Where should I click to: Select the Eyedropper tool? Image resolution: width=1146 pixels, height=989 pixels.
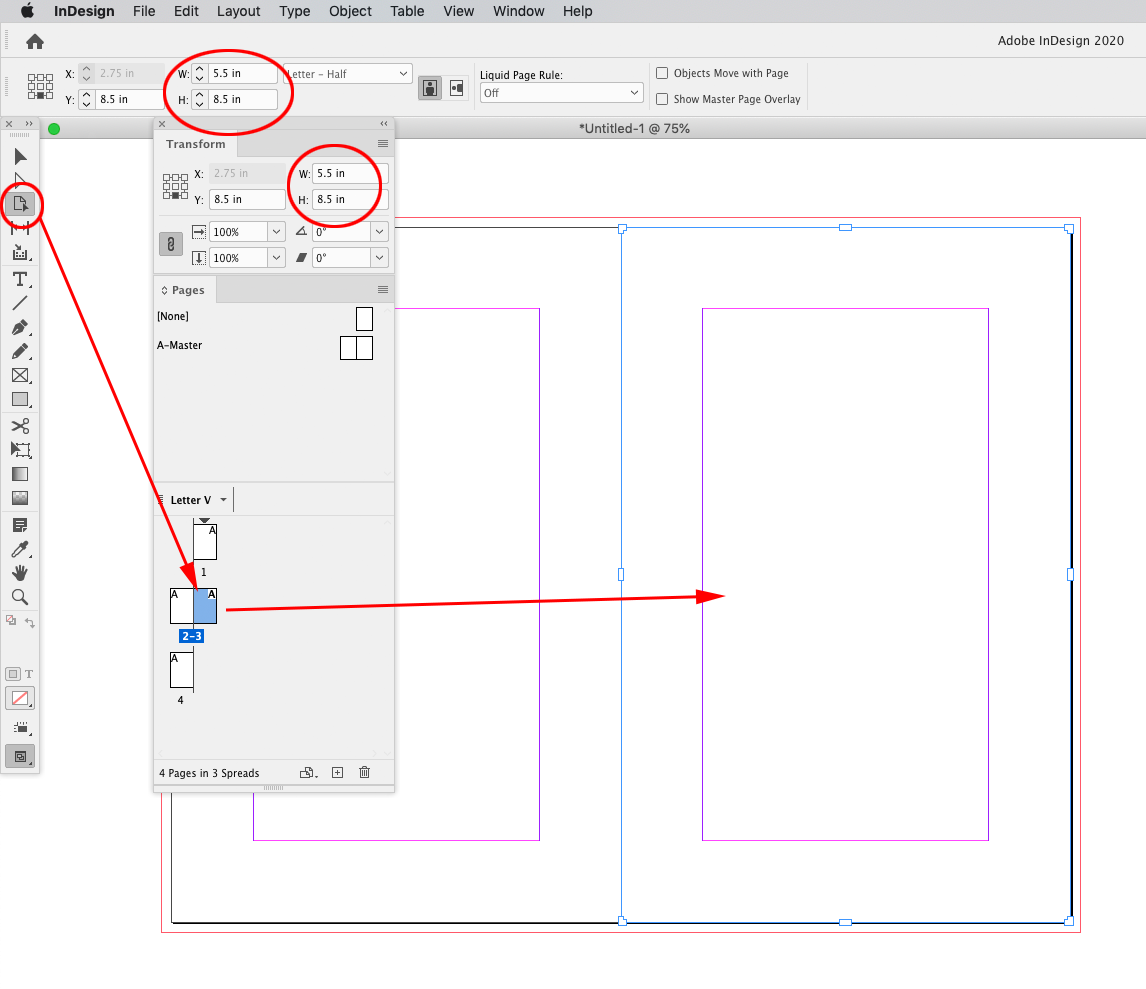point(20,549)
